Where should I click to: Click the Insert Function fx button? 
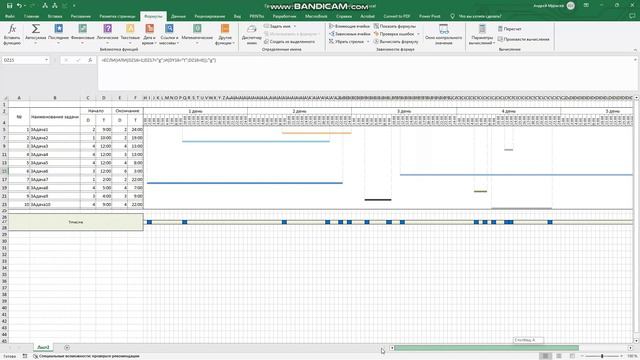(12, 35)
